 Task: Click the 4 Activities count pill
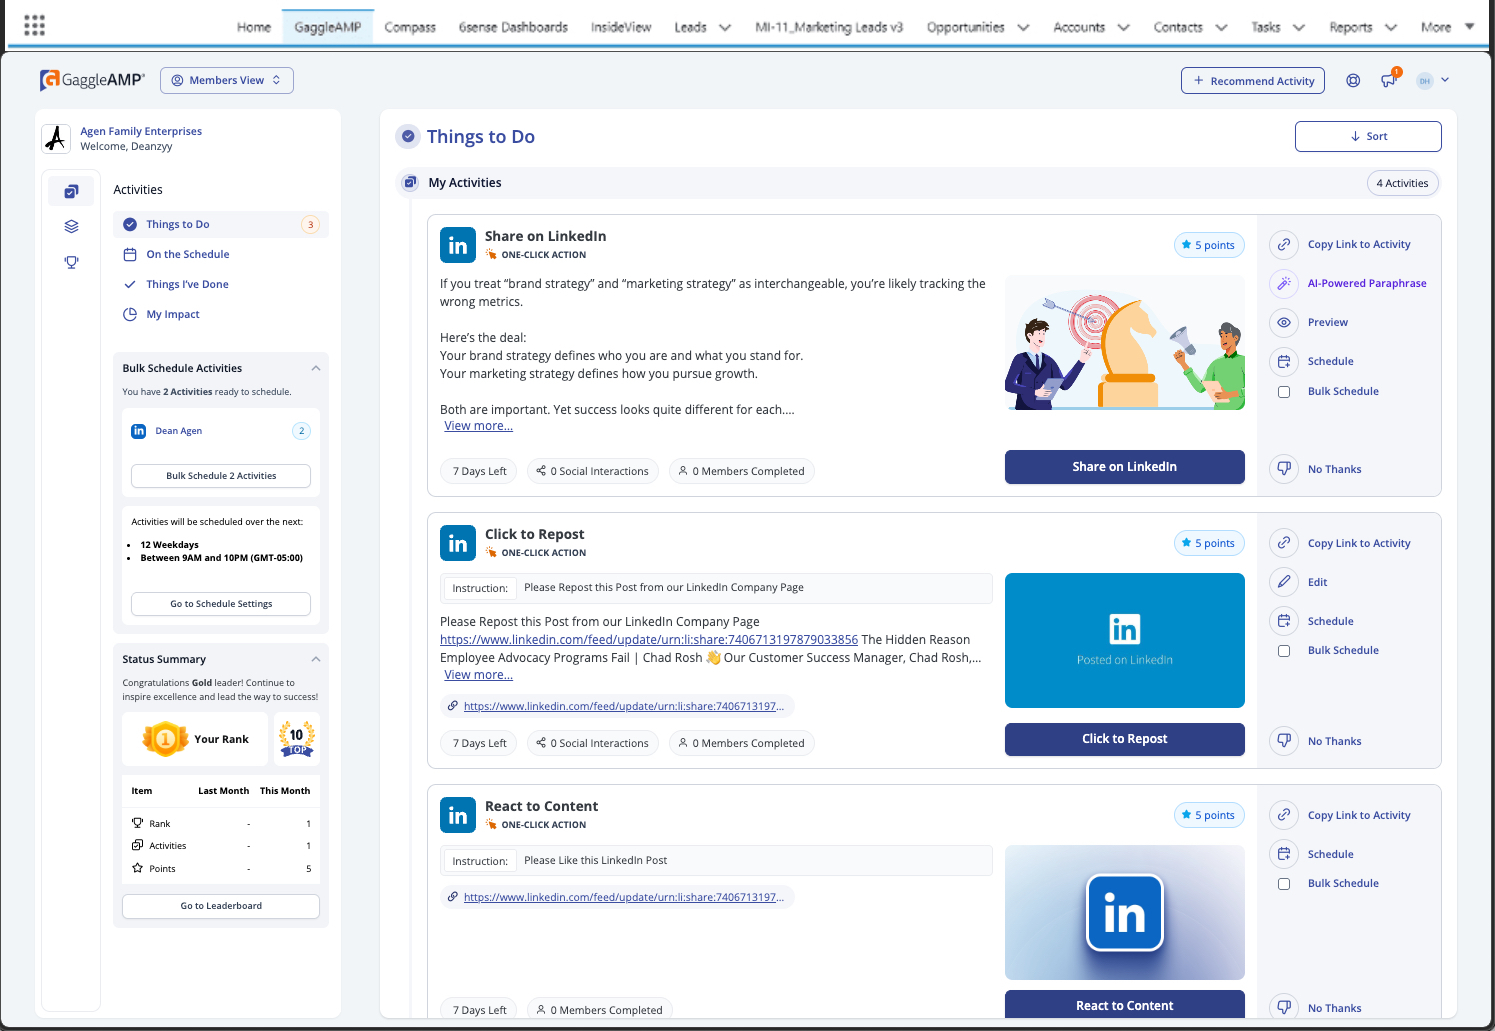pos(1402,183)
